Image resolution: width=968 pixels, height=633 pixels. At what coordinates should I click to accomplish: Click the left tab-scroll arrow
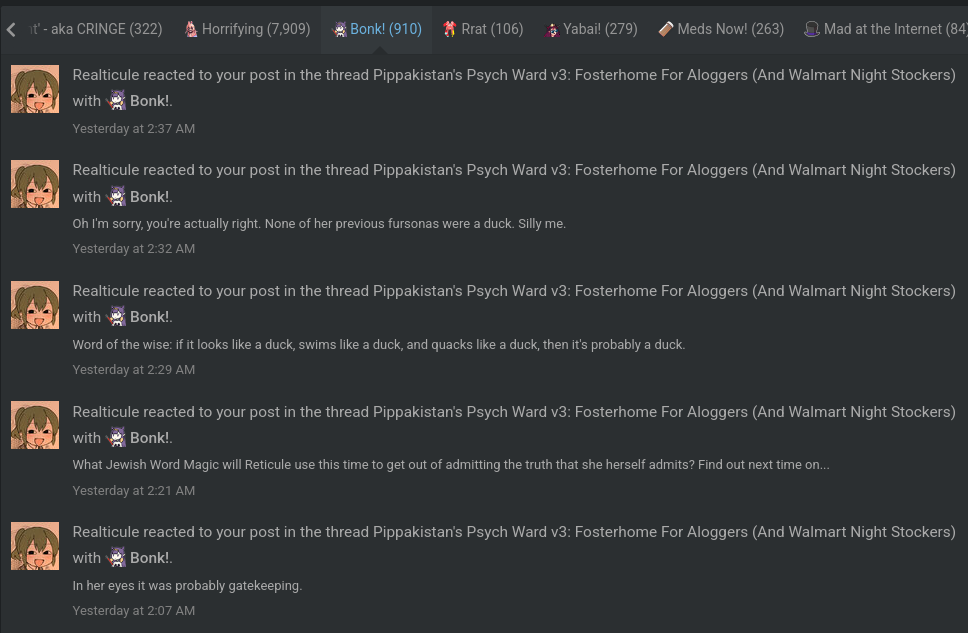coord(11,29)
